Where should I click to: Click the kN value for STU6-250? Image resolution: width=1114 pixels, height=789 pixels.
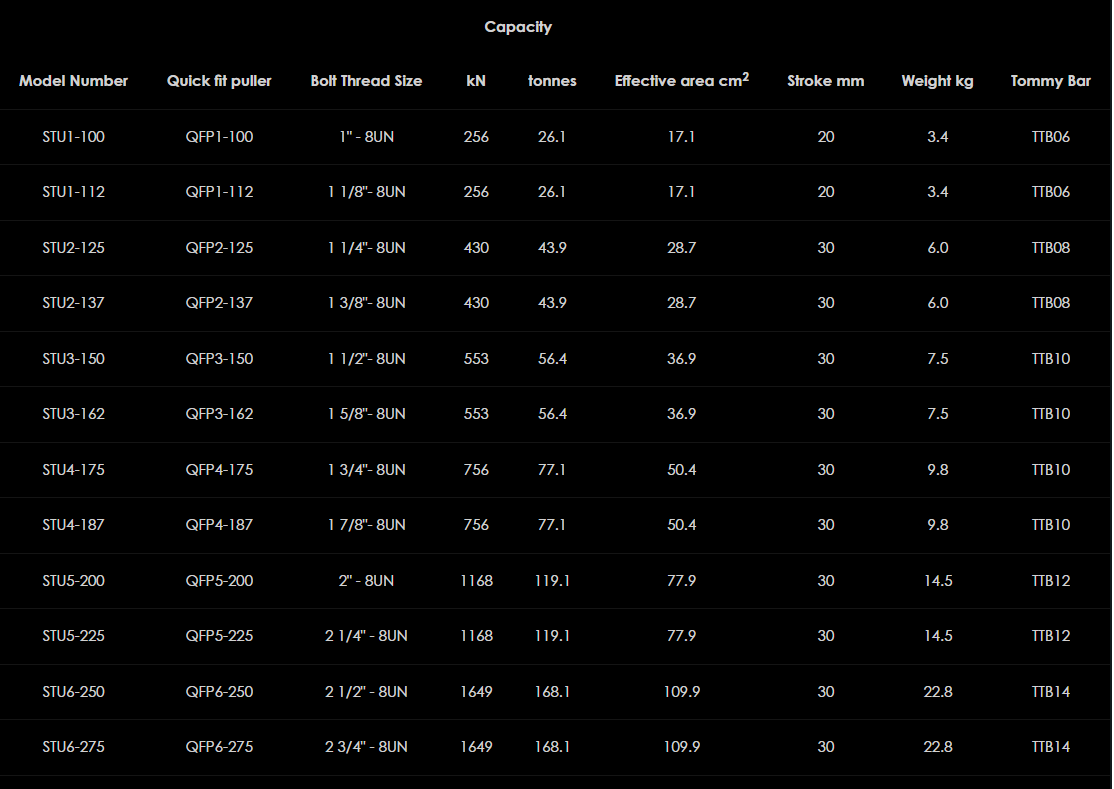[476, 692]
